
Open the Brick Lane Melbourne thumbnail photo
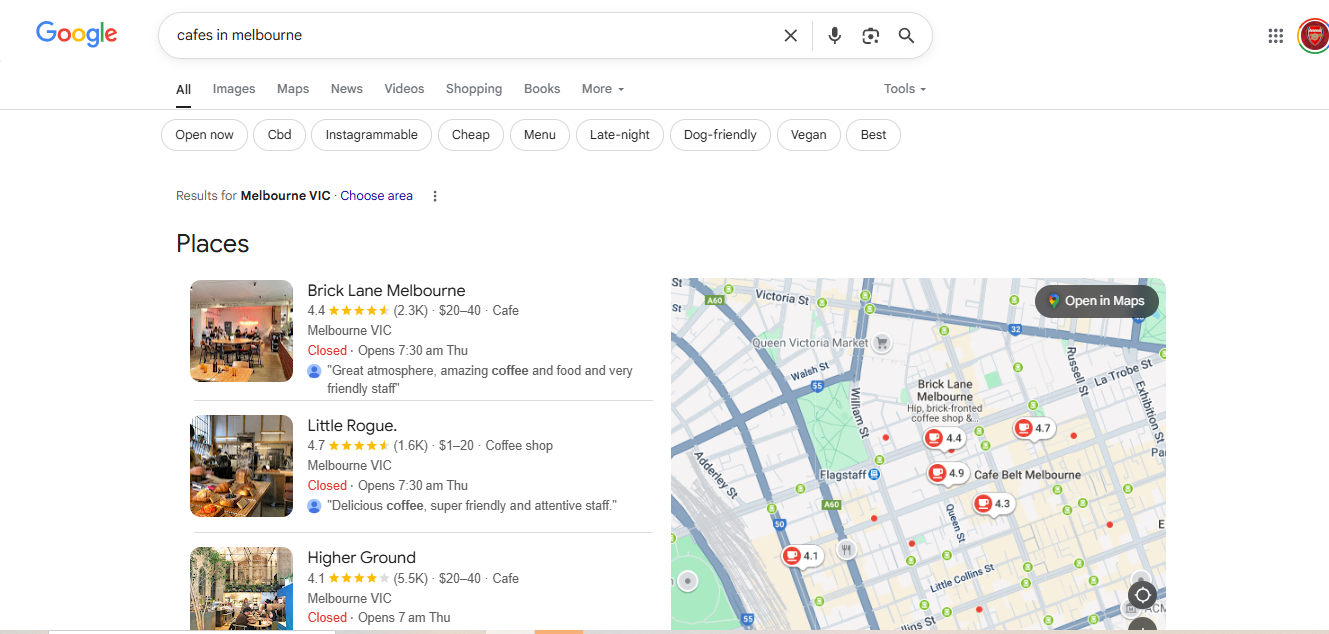coord(241,331)
